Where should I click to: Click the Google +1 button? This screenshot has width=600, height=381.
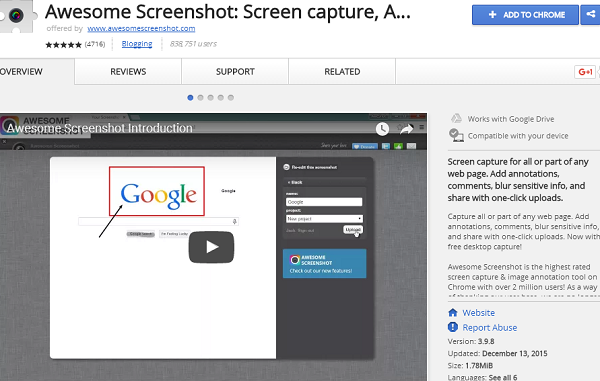pos(585,72)
